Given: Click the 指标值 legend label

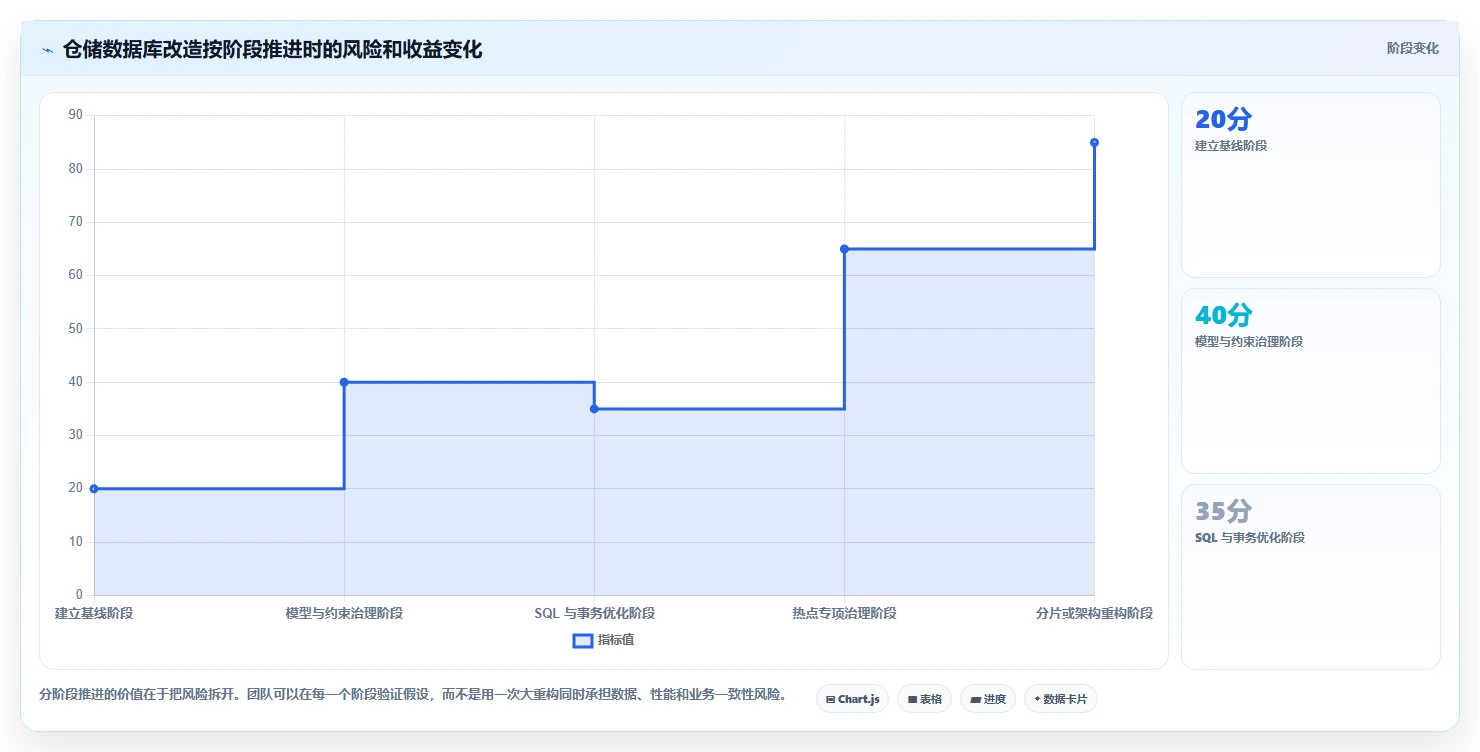Looking at the screenshot, I should tap(616, 640).
